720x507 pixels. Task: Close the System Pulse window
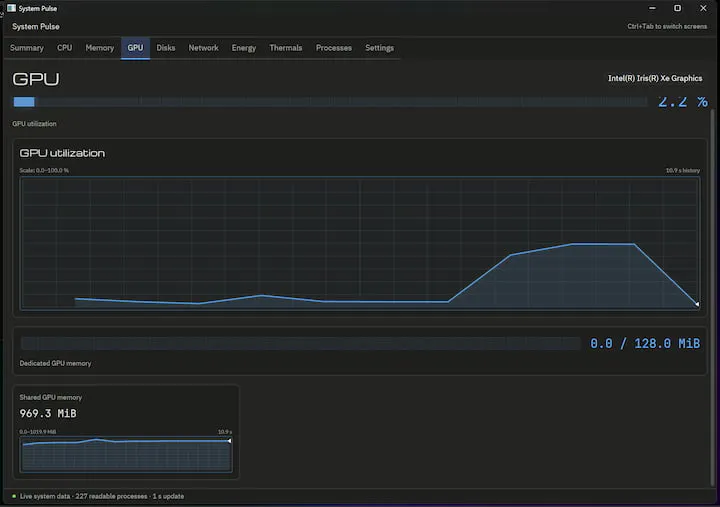(x=703, y=8)
